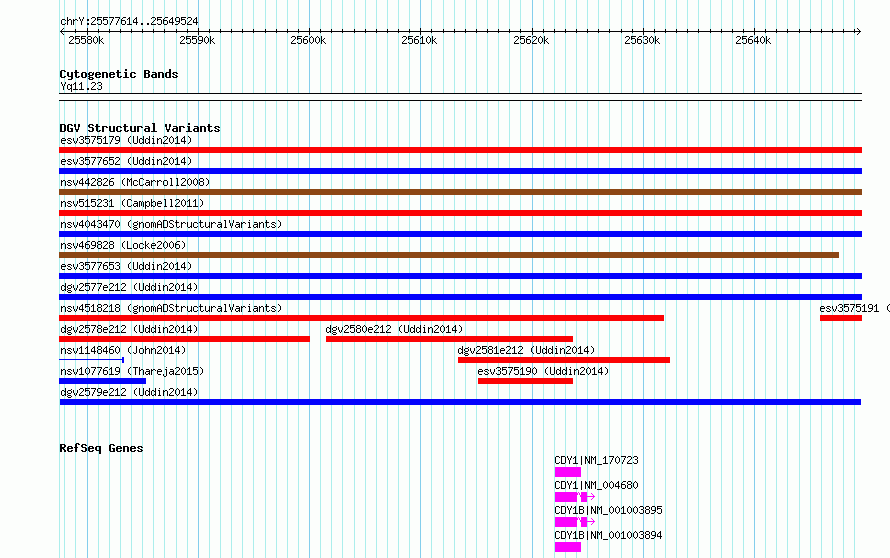This screenshot has height=558, width=890.
Task: Click the thin blue nsv1148460 feature line
Action: (91, 360)
